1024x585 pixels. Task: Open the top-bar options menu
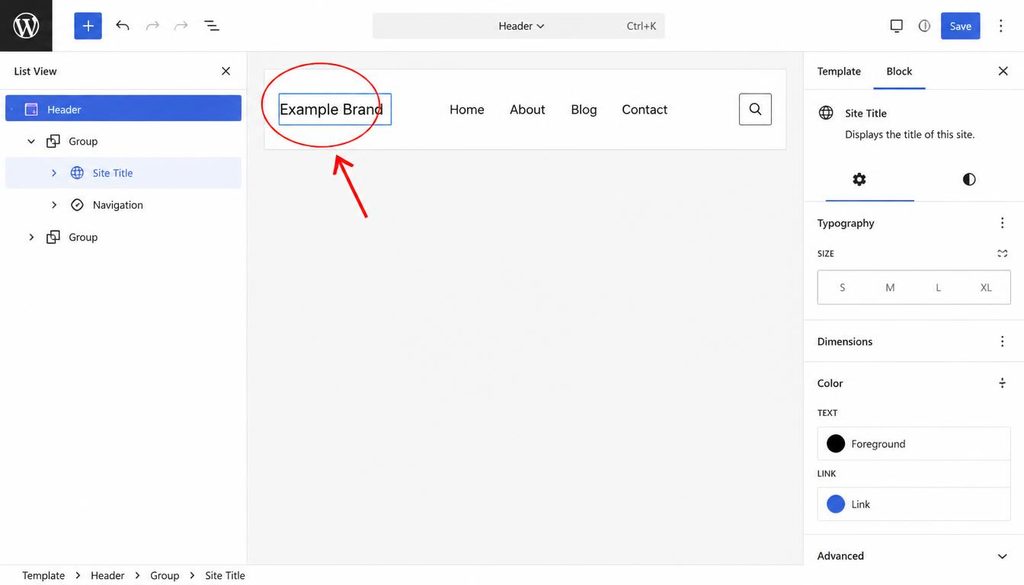1000,26
